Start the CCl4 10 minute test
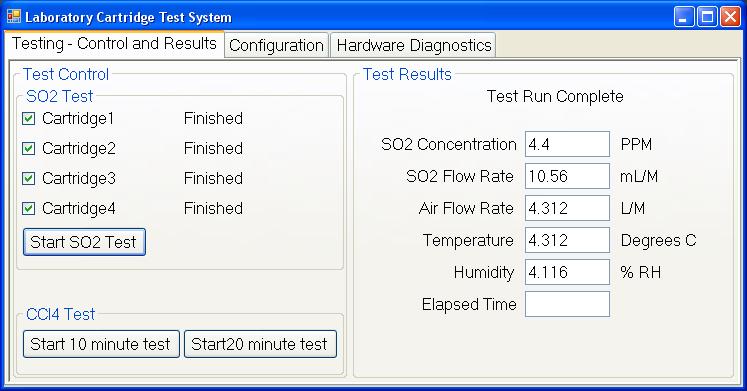The width and height of the screenshot is (747, 391). click(x=101, y=344)
